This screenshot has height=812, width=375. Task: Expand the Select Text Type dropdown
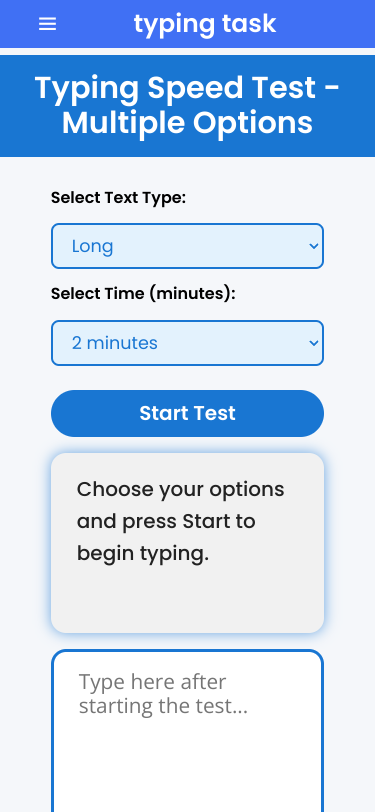pos(188,246)
